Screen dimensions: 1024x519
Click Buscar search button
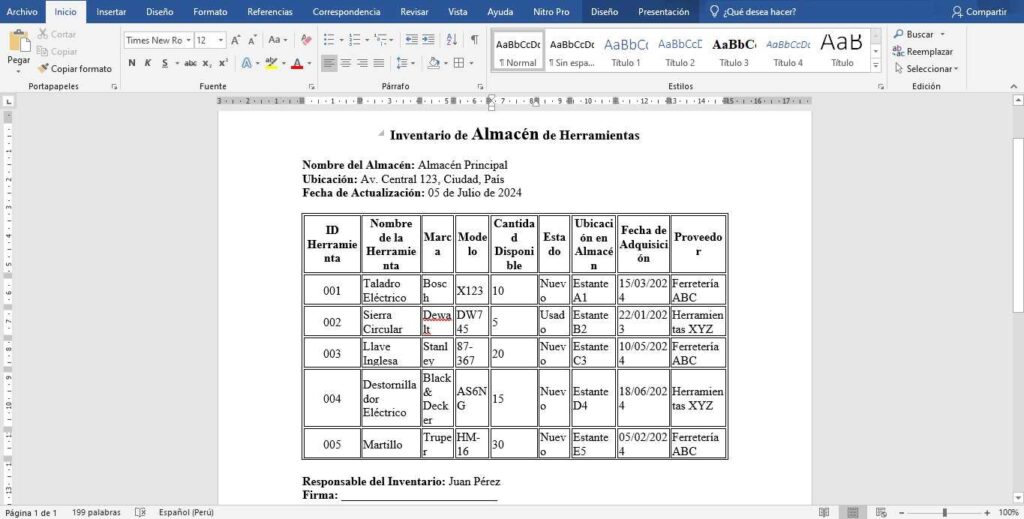(914, 34)
